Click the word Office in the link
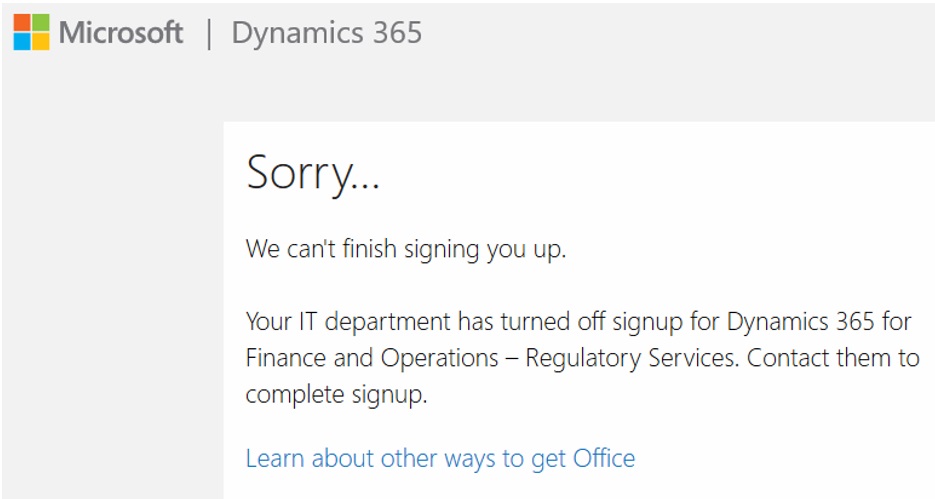935x499 pixels. click(x=604, y=458)
